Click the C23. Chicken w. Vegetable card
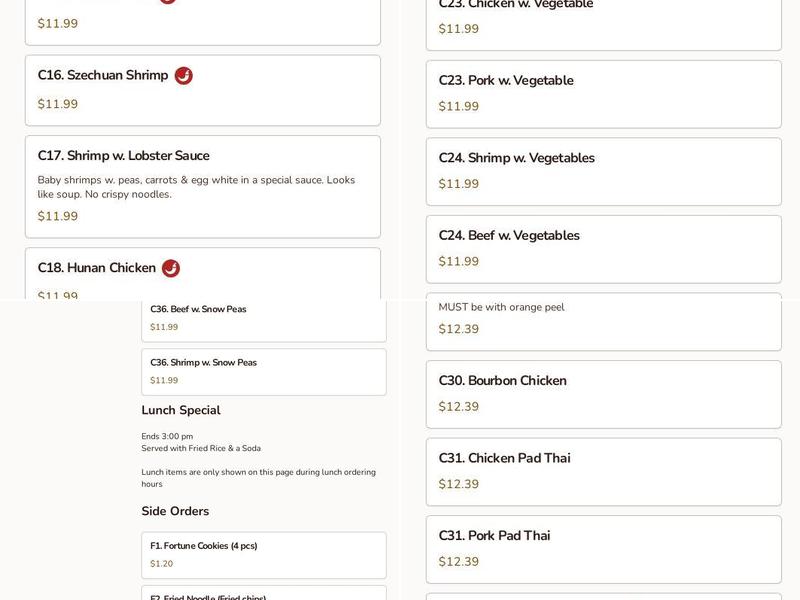800x600 pixels. point(603,20)
